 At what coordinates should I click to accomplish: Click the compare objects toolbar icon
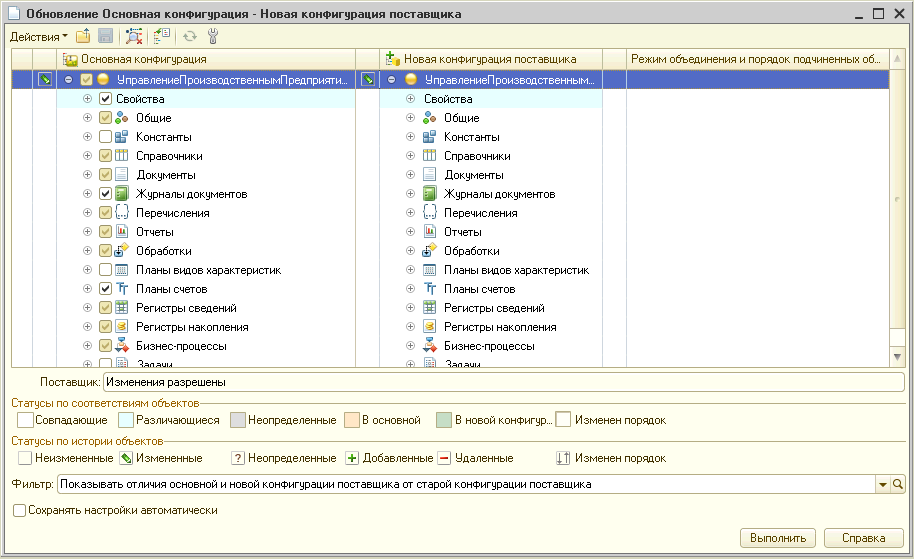[162, 36]
